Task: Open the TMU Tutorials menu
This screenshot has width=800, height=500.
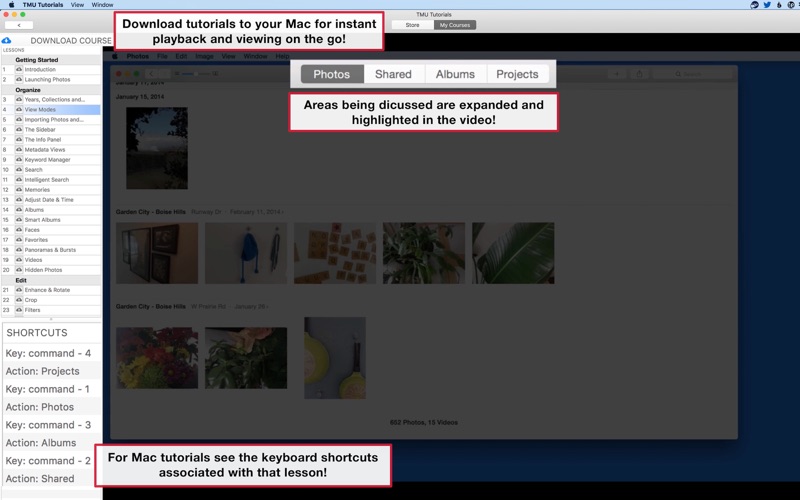Action: pos(43,5)
